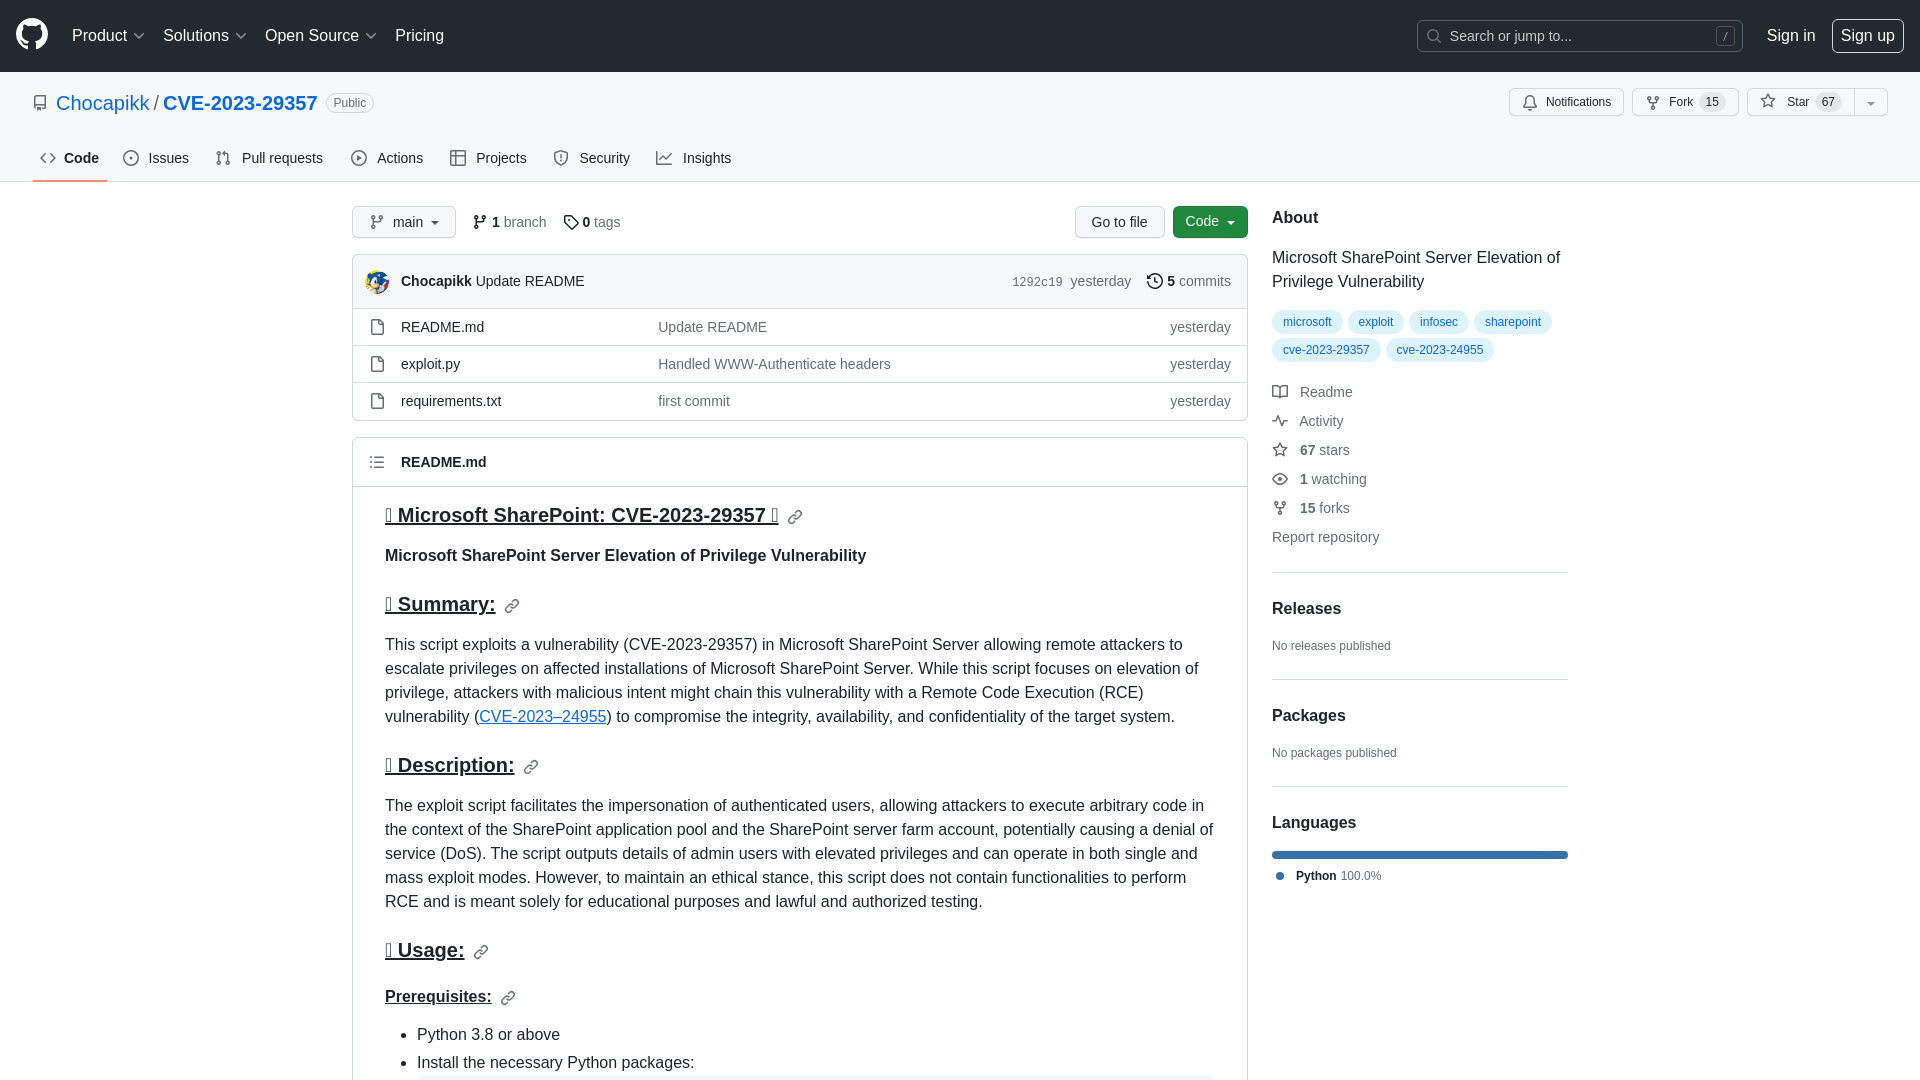The height and width of the screenshot is (1080, 1920).
Task: Switch to the Actions tab
Action: pyautogui.click(x=387, y=158)
